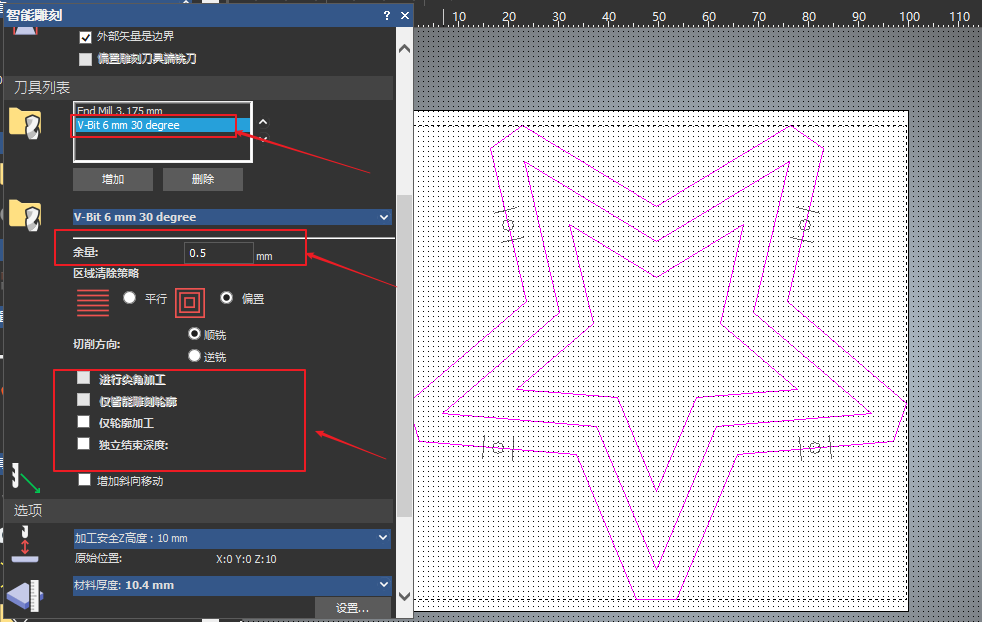Enable 进行尖角加工 checkbox

(83, 378)
